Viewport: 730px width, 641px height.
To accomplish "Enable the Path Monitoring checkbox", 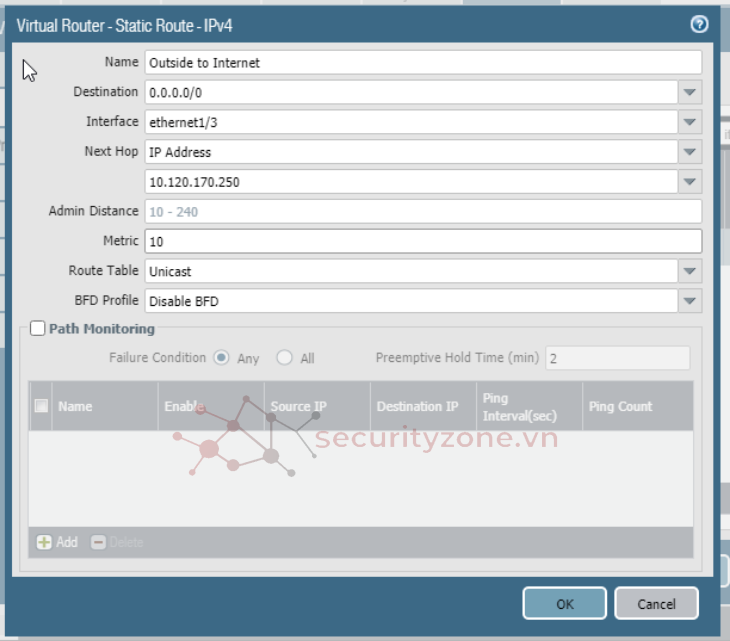I will click(38, 329).
